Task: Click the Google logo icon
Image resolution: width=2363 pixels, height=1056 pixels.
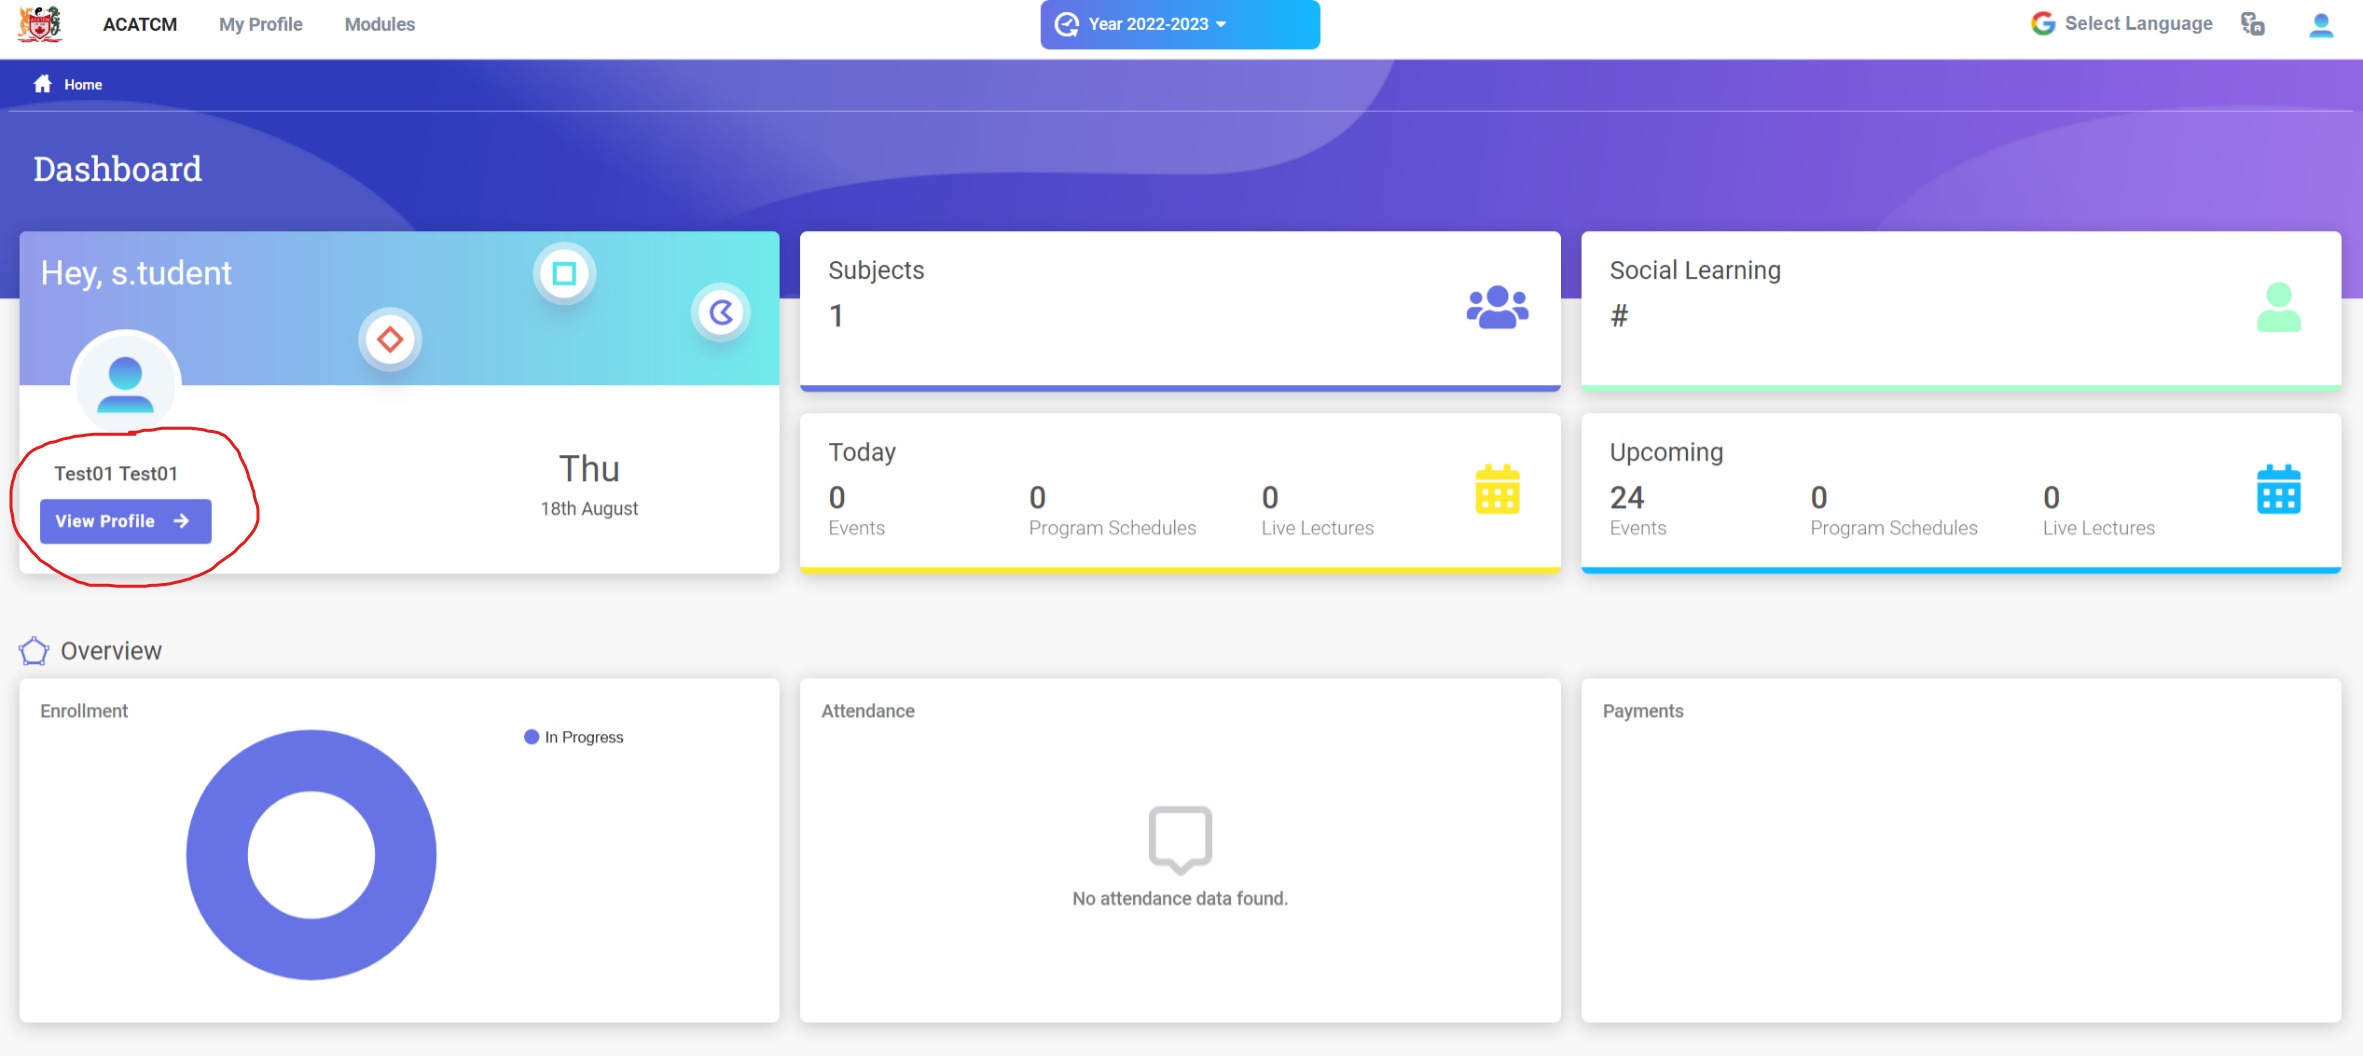Action: (2043, 23)
